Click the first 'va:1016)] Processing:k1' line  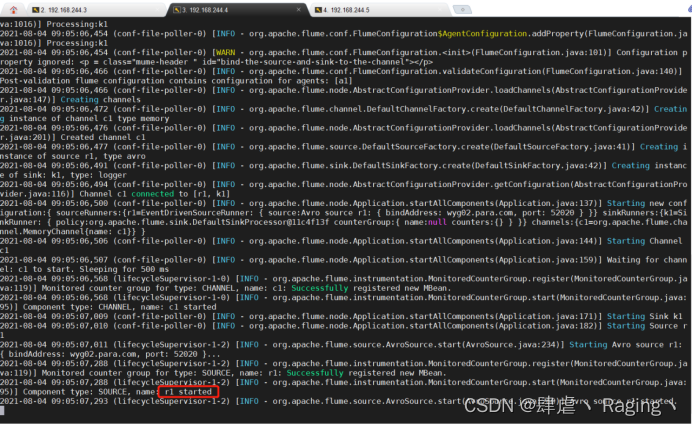tap(54, 24)
